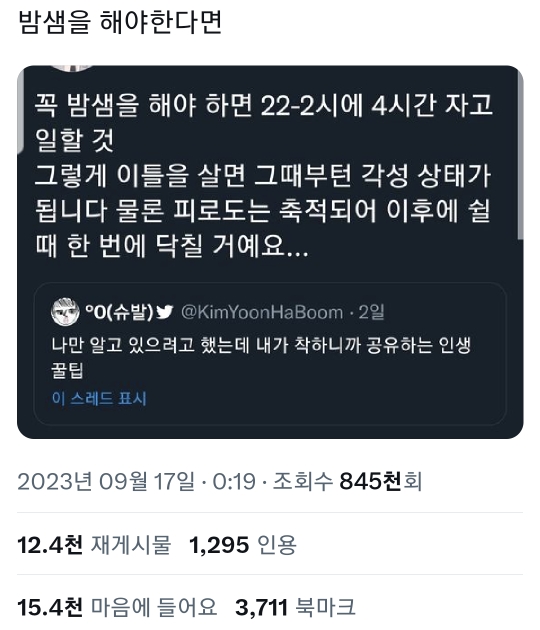Click the °O(슈발) display name

pyautogui.click(x=119, y=312)
